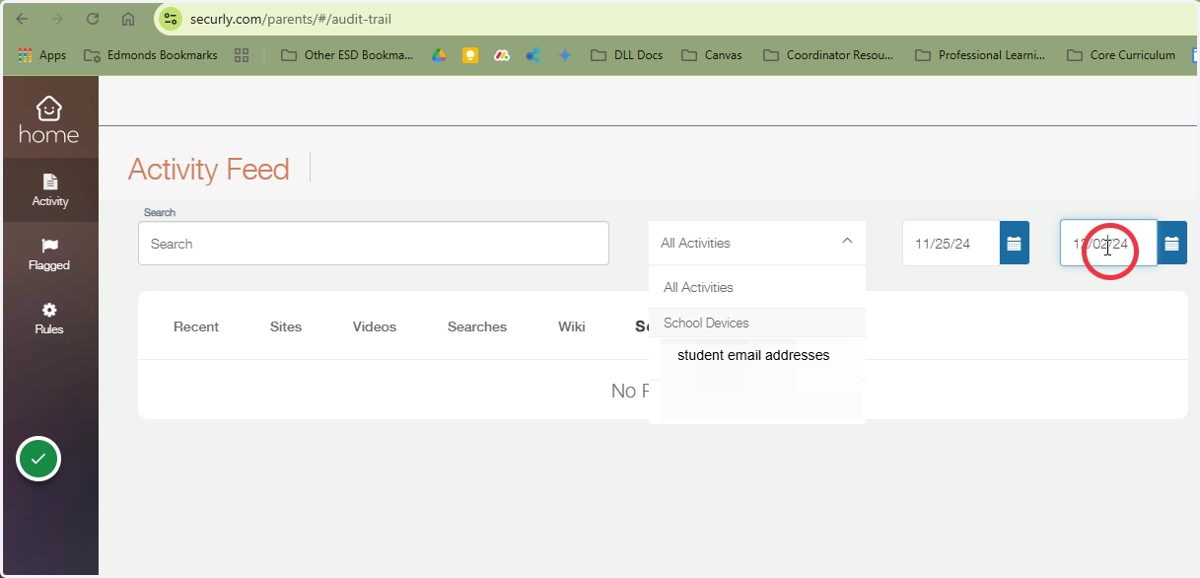Switch to the Videos tab

tap(375, 326)
